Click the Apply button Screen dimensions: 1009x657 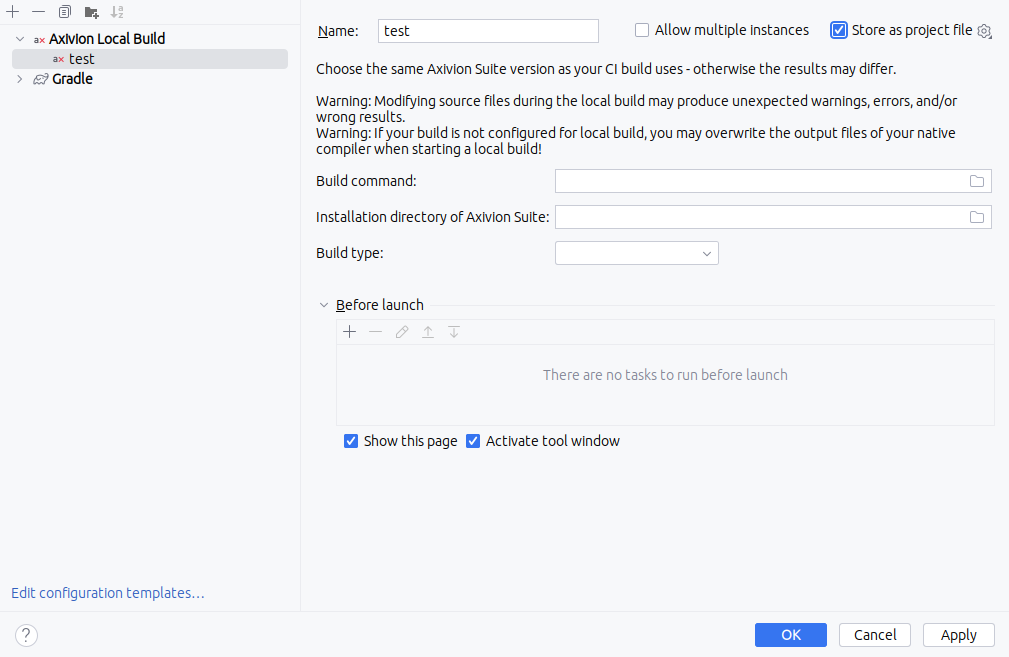pyautogui.click(x=958, y=635)
